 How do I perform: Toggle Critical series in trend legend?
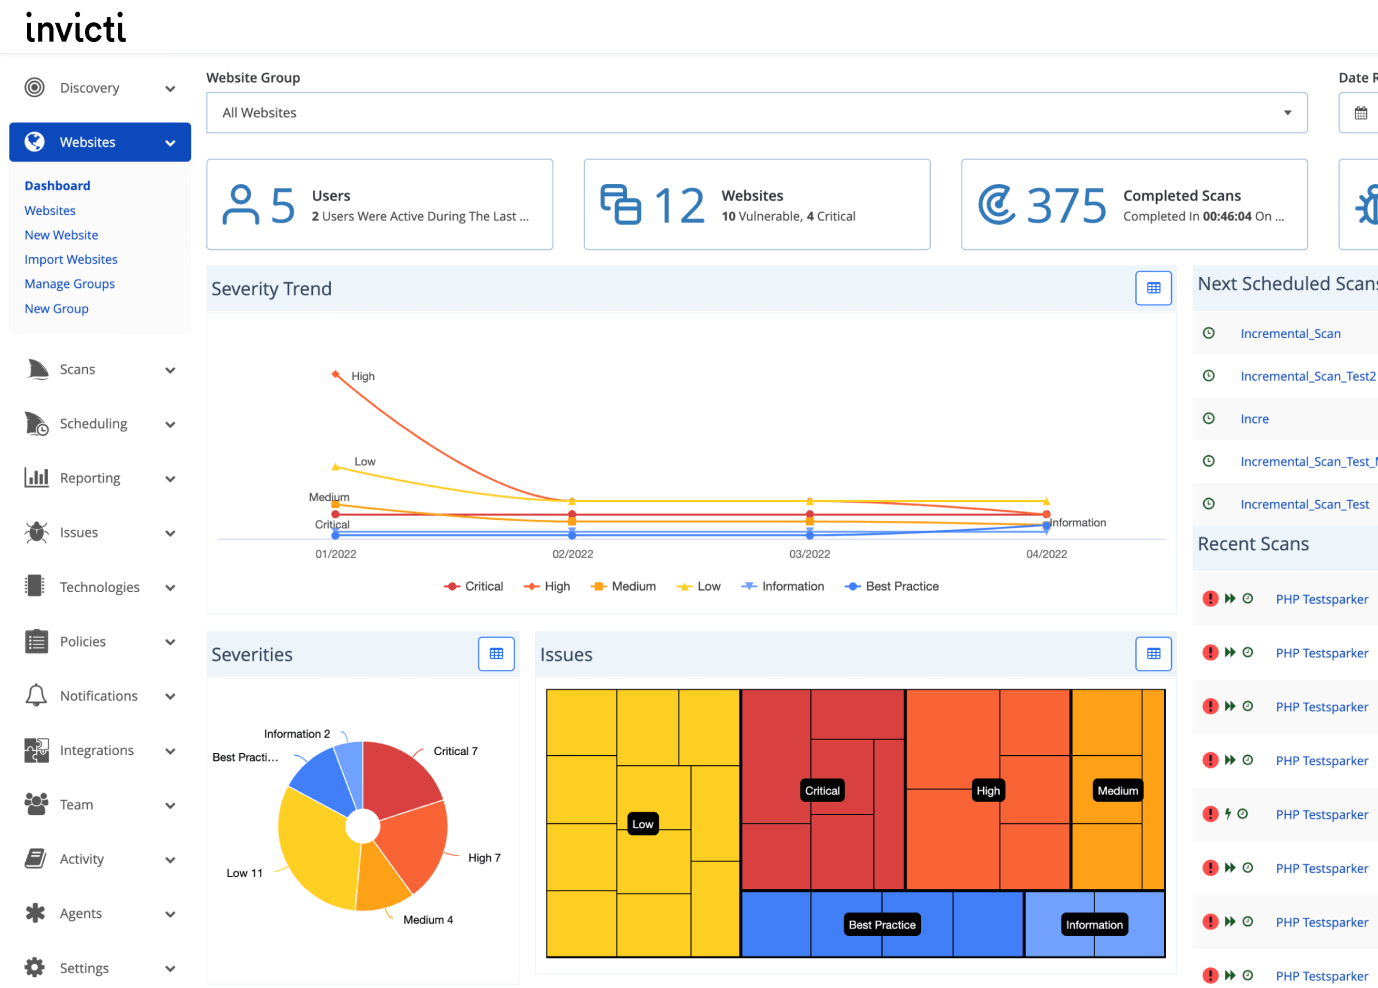pos(474,586)
